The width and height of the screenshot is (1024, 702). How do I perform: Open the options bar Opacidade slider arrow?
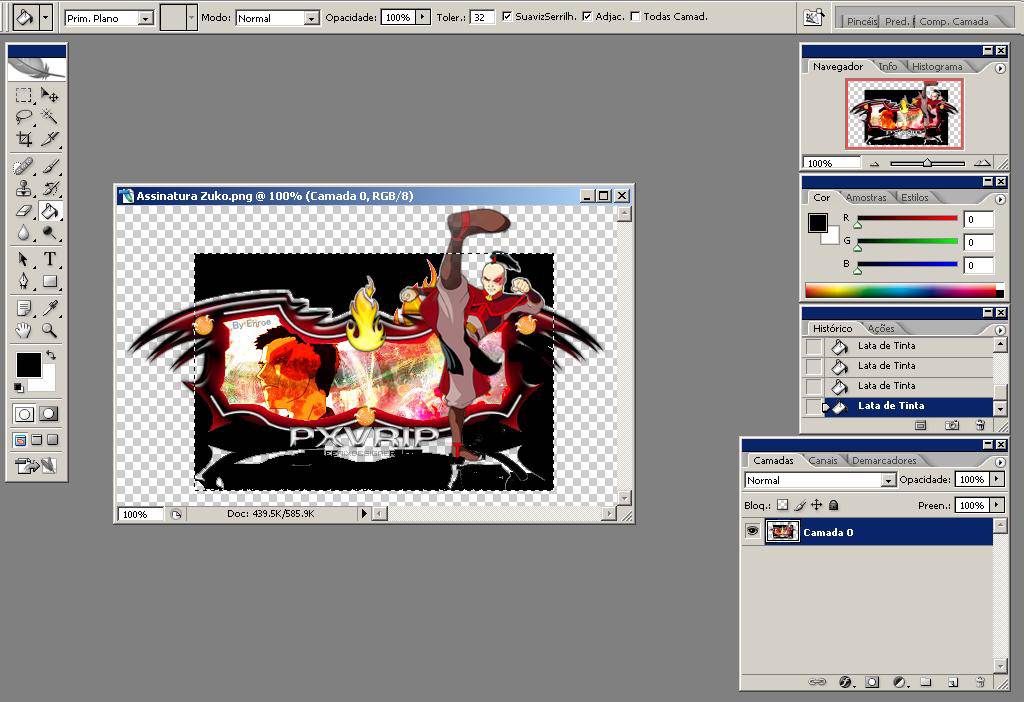click(423, 17)
